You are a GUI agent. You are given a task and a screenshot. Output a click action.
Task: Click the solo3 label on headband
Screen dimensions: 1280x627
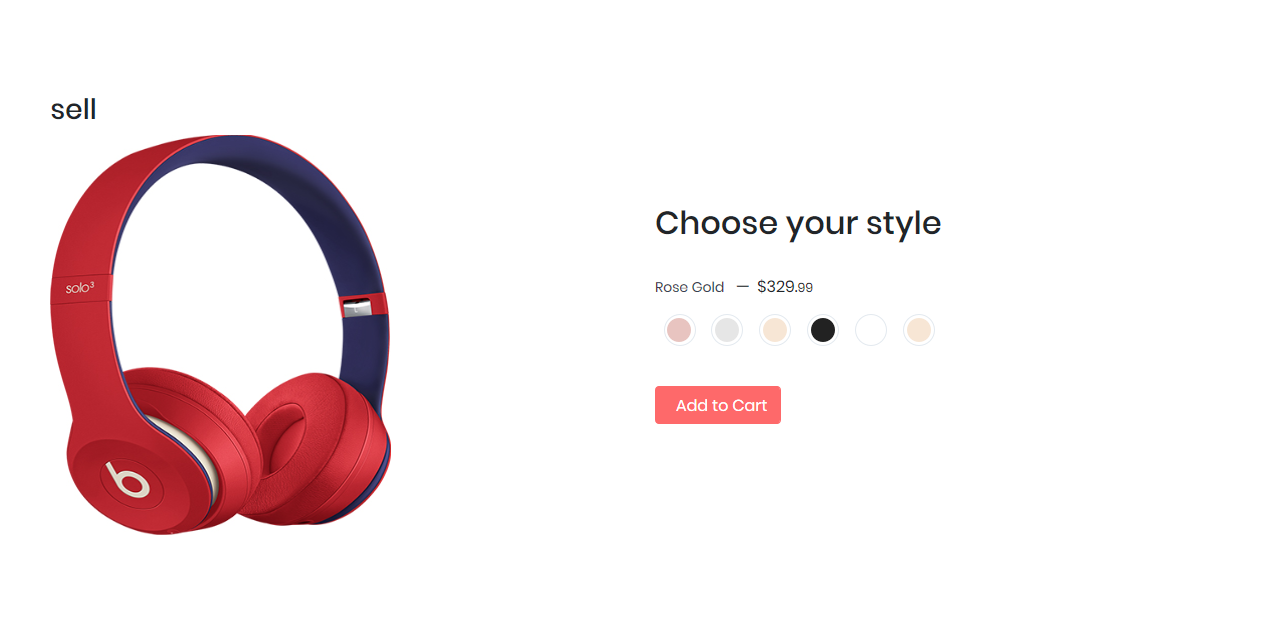pos(80,288)
